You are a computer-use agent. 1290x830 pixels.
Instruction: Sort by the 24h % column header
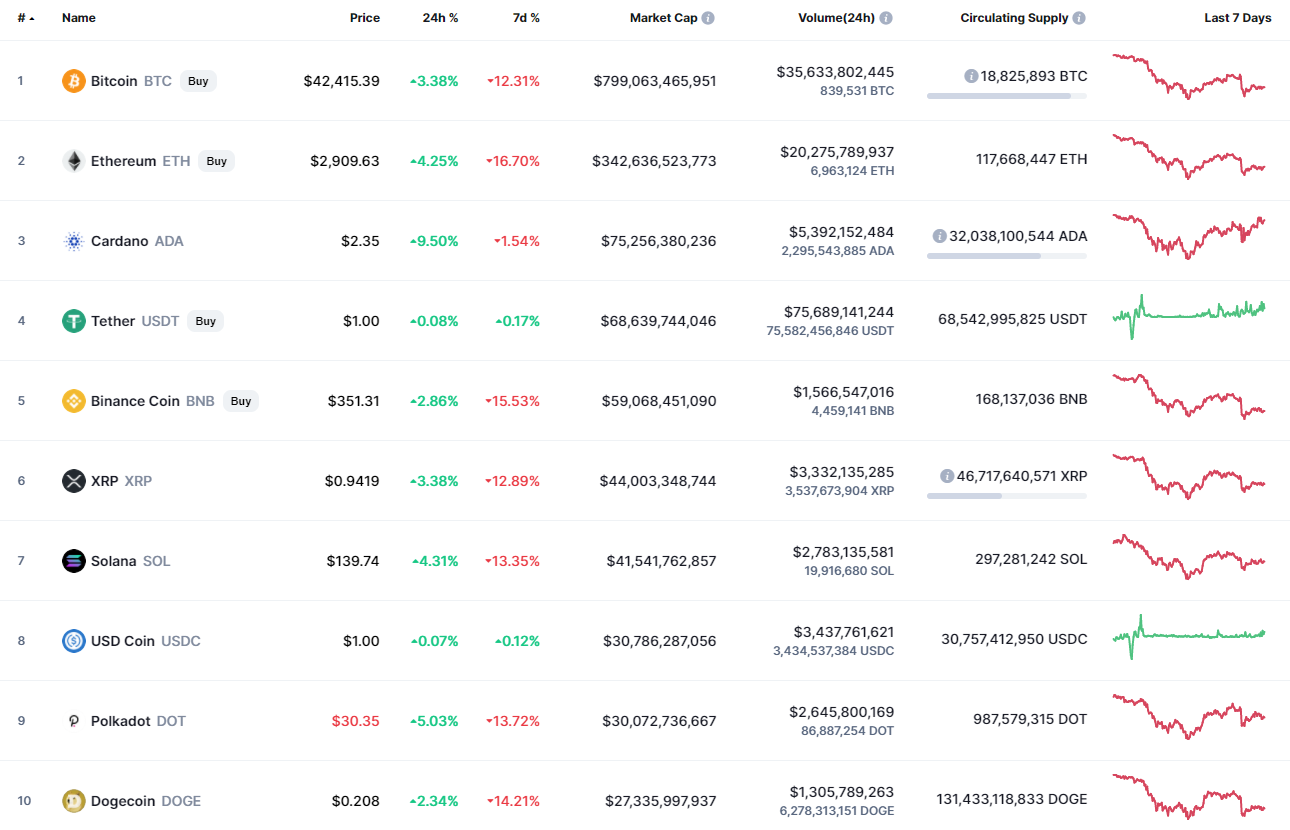[x=441, y=18]
